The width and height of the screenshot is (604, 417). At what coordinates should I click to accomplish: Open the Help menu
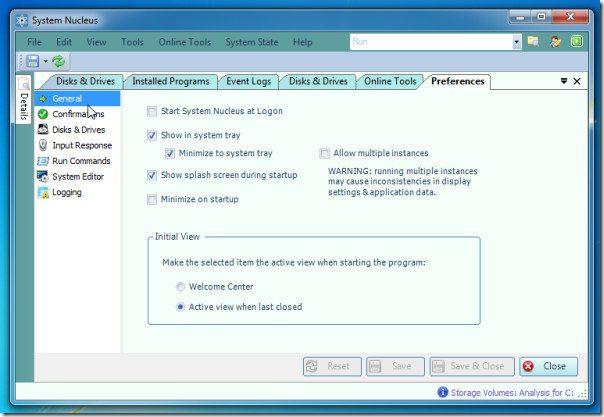tap(302, 42)
